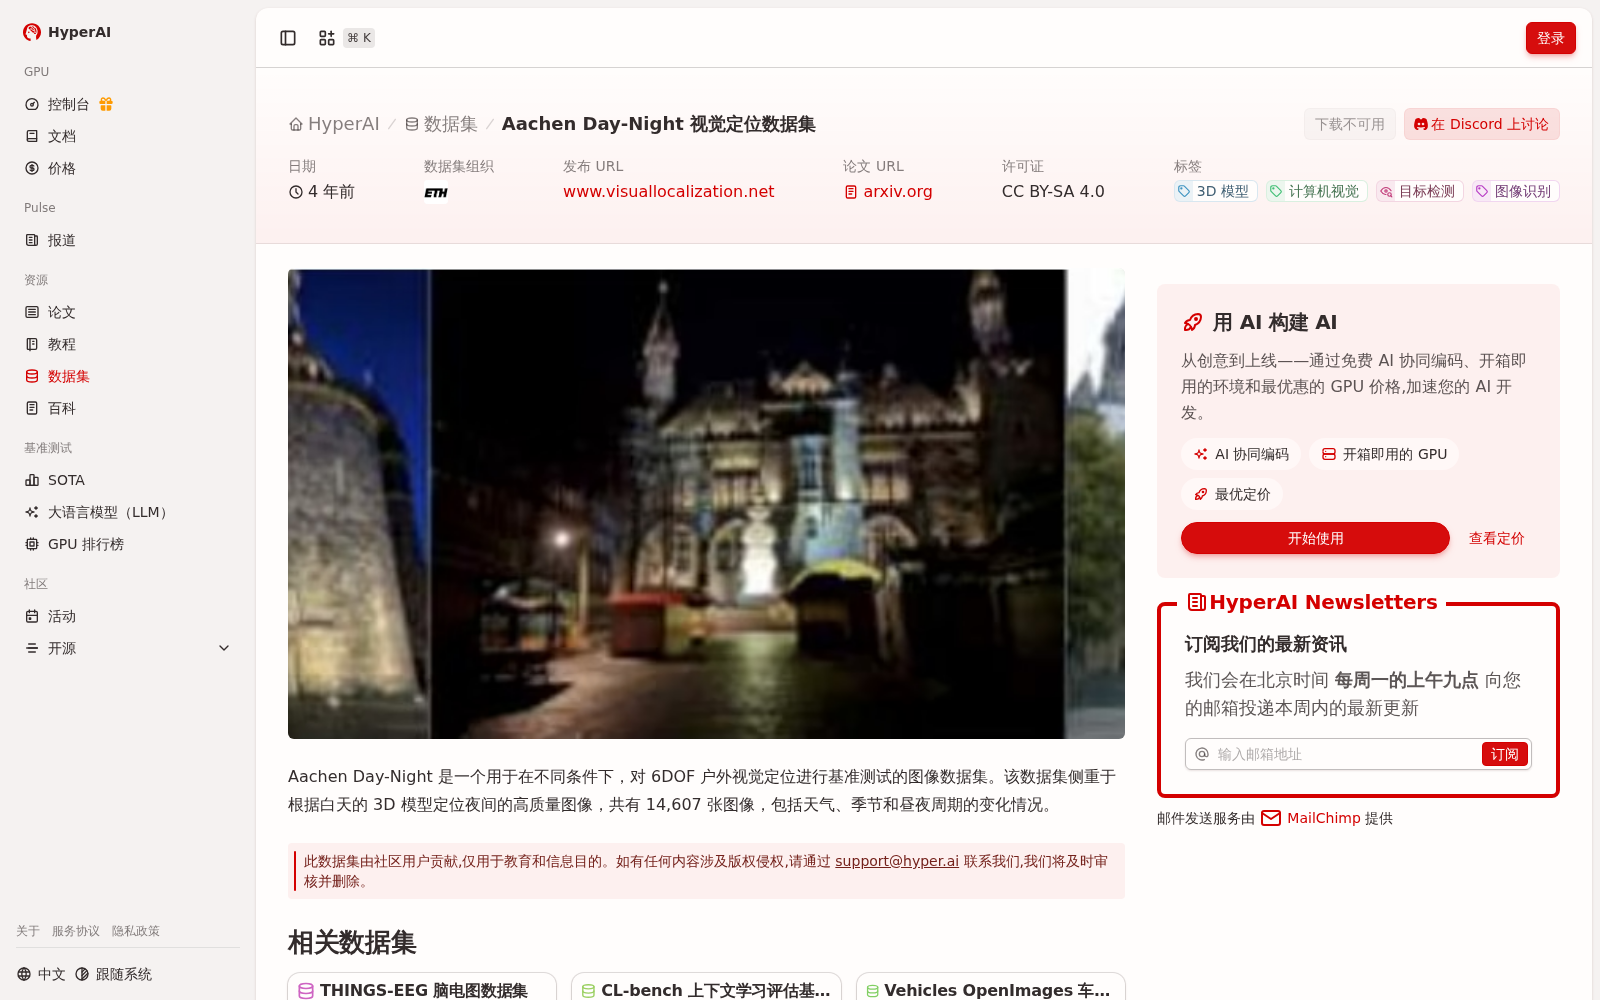Image resolution: width=1600 pixels, height=1000 pixels.
Task: Click 在 Discord 上讨论 button
Action: (1481, 124)
